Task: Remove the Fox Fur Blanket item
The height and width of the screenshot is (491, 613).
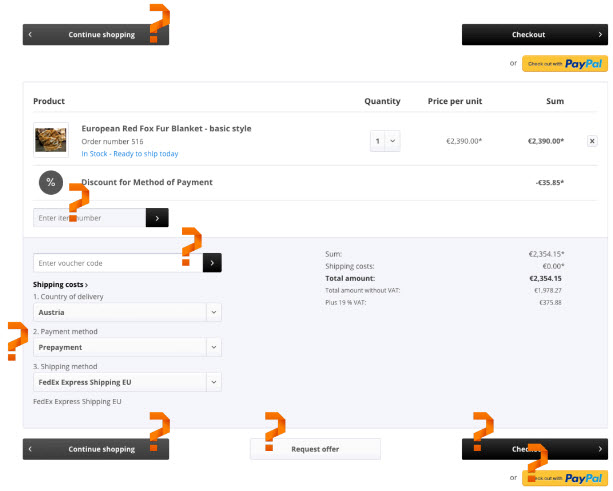Action: click(592, 141)
